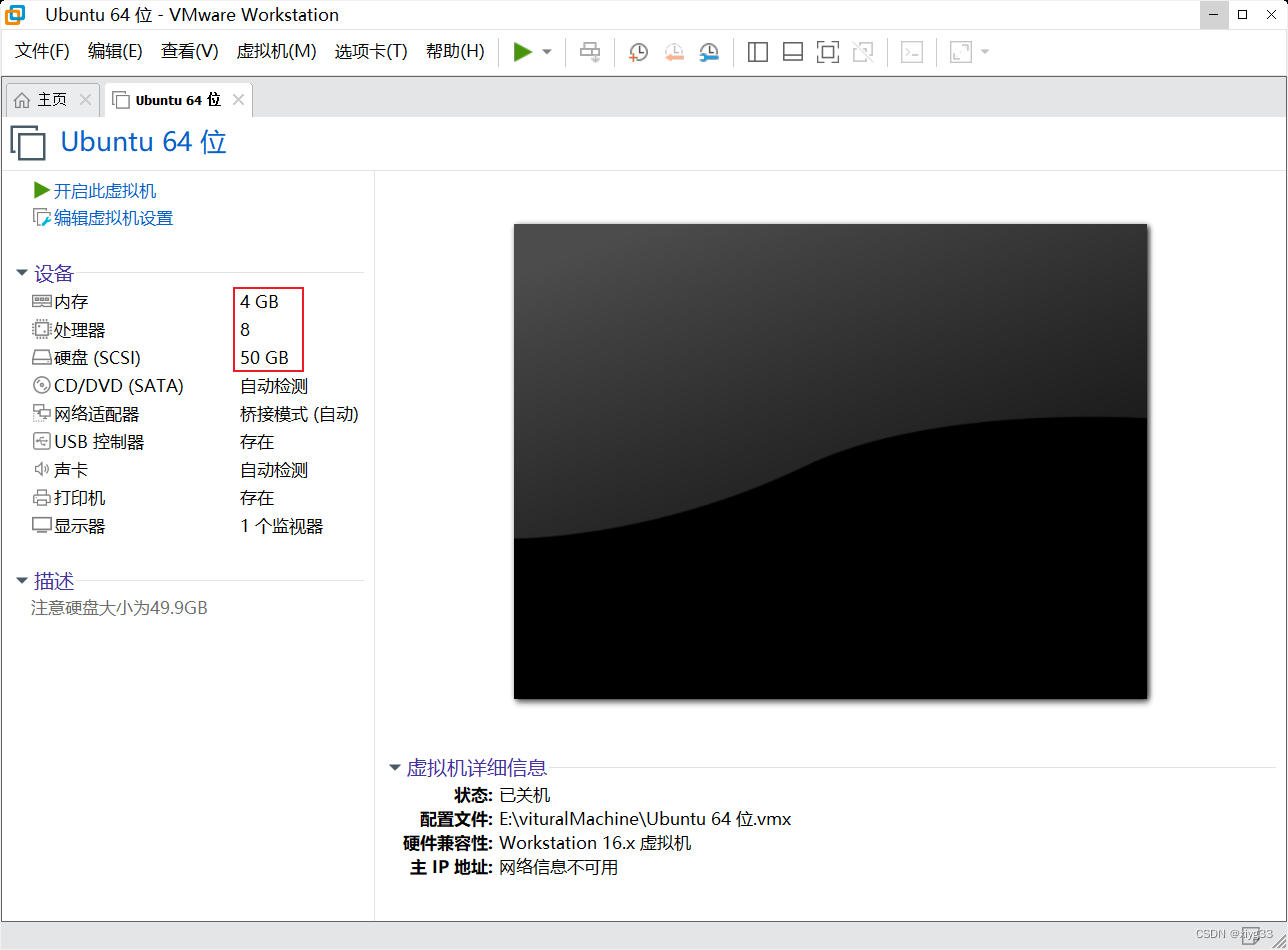Open the 选项卡(T) menu

[x=371, y=51]
